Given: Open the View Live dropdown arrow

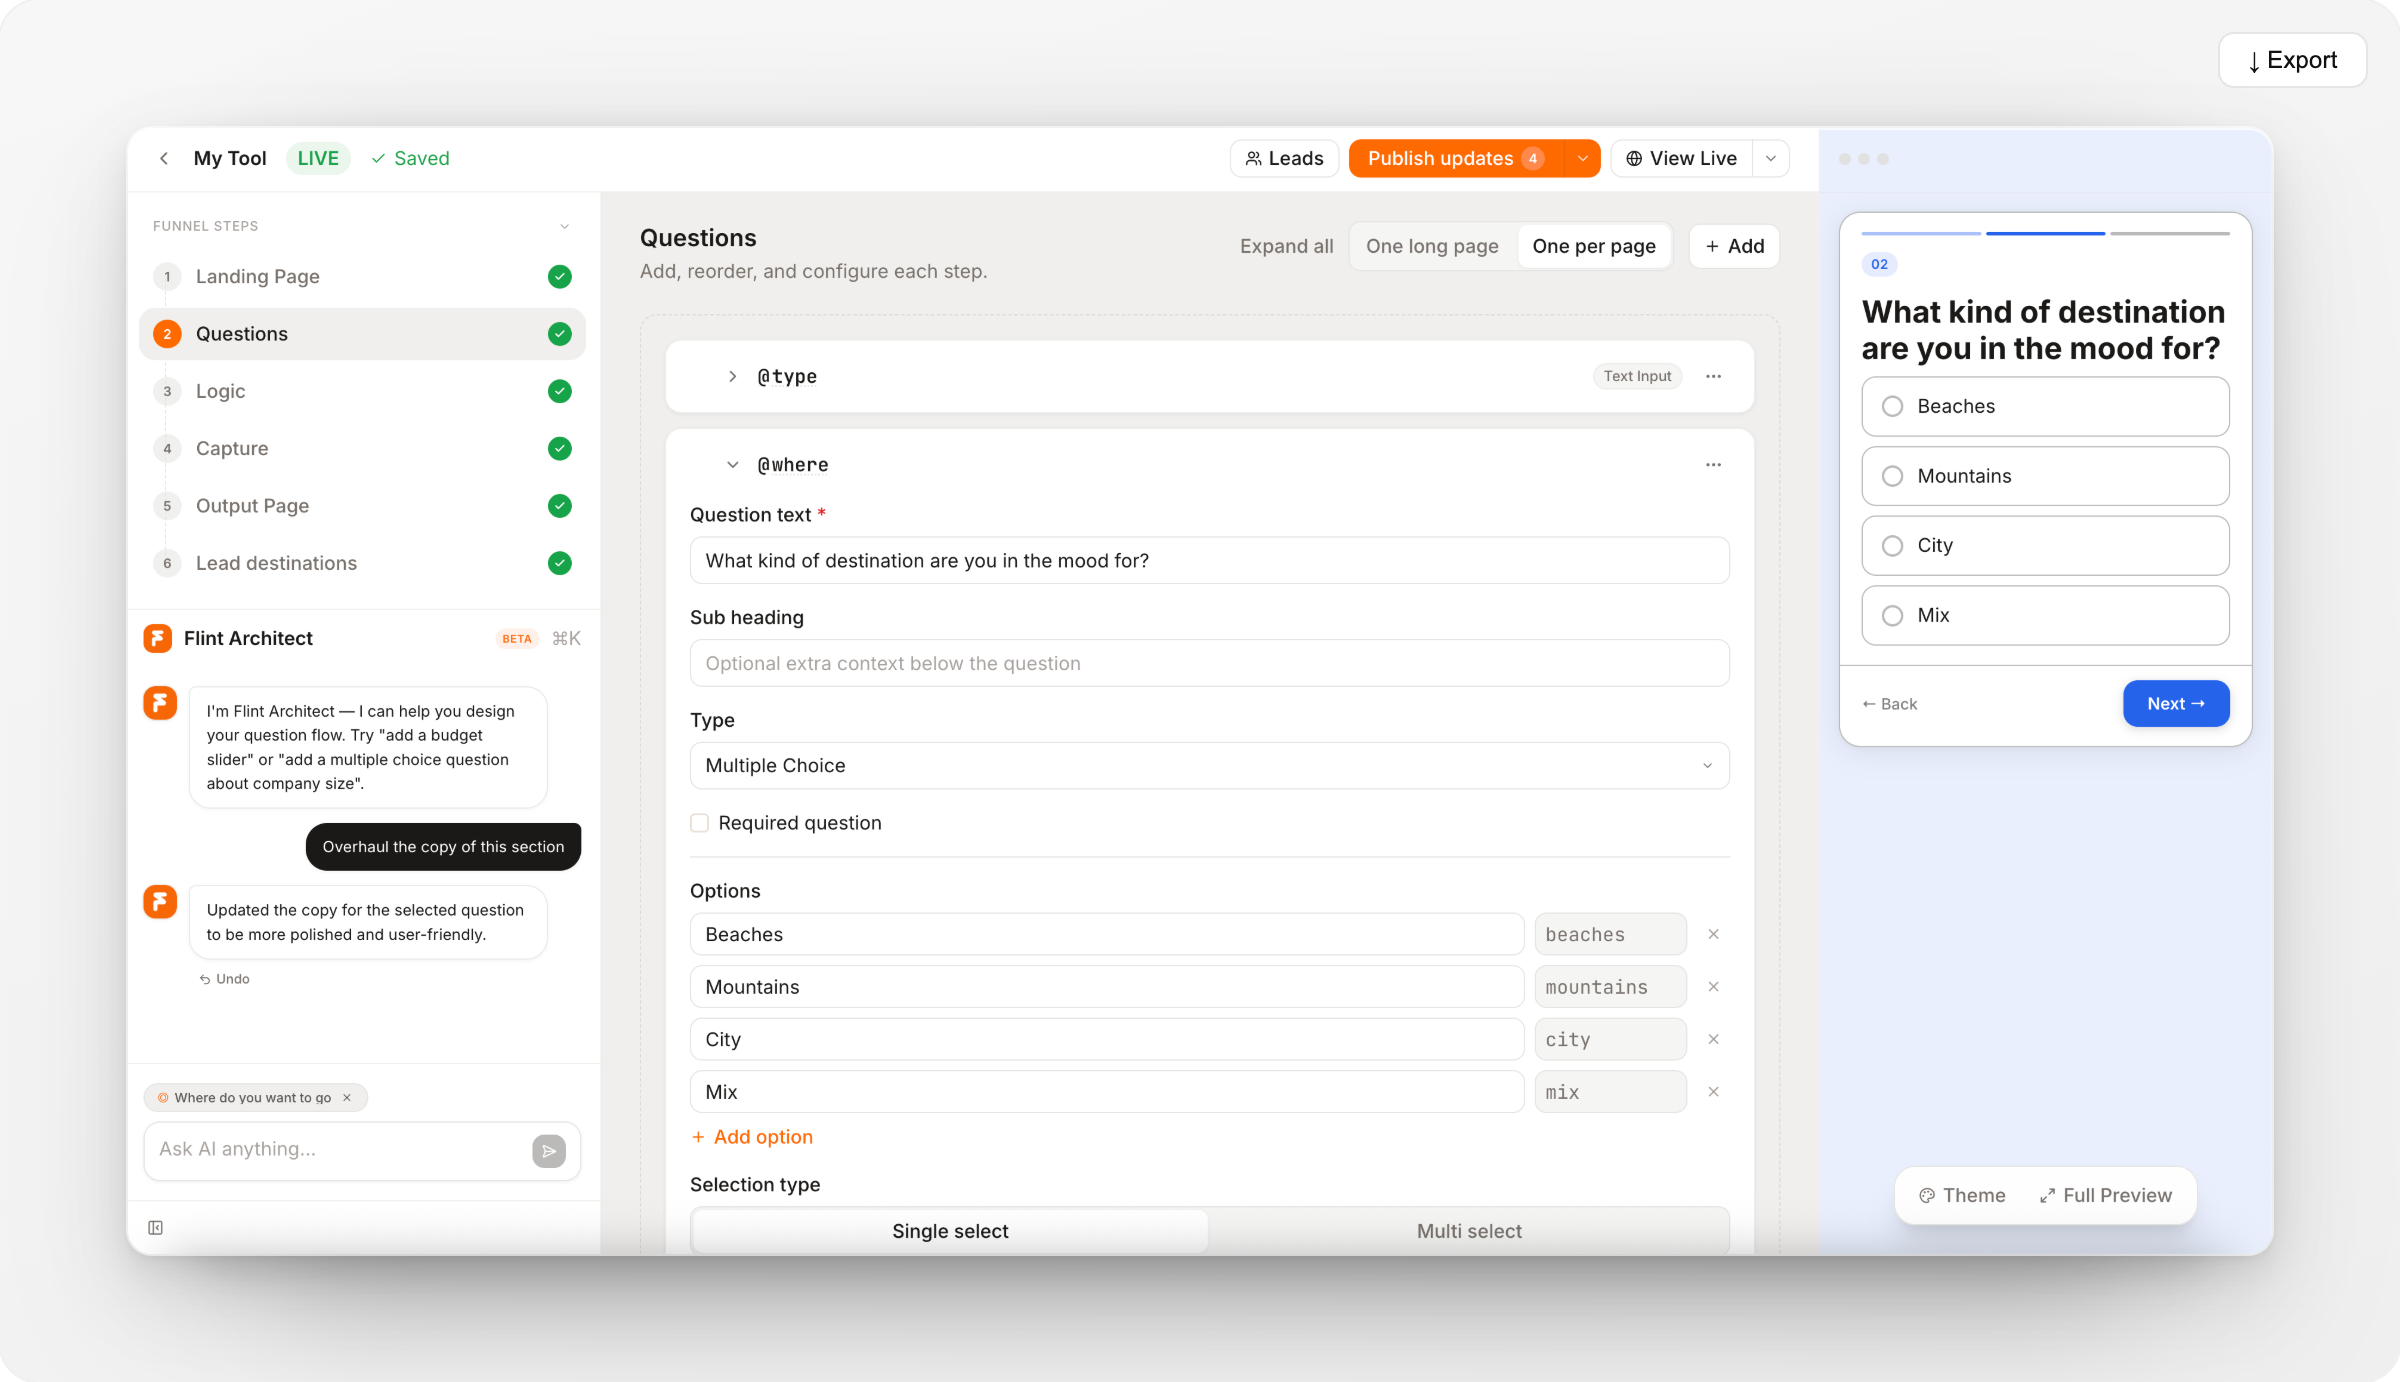Looking at the screenshot, I should click(x=1771, y=158).
